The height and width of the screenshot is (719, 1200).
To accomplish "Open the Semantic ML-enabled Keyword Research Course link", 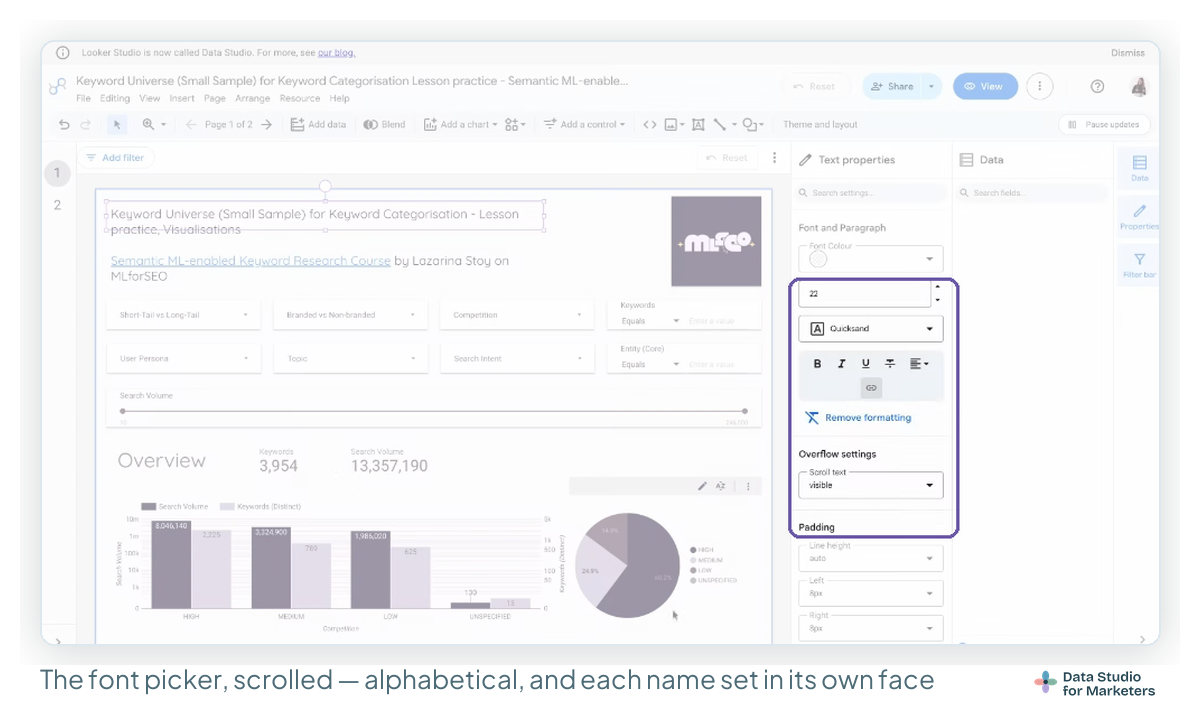I will [250, 261].
